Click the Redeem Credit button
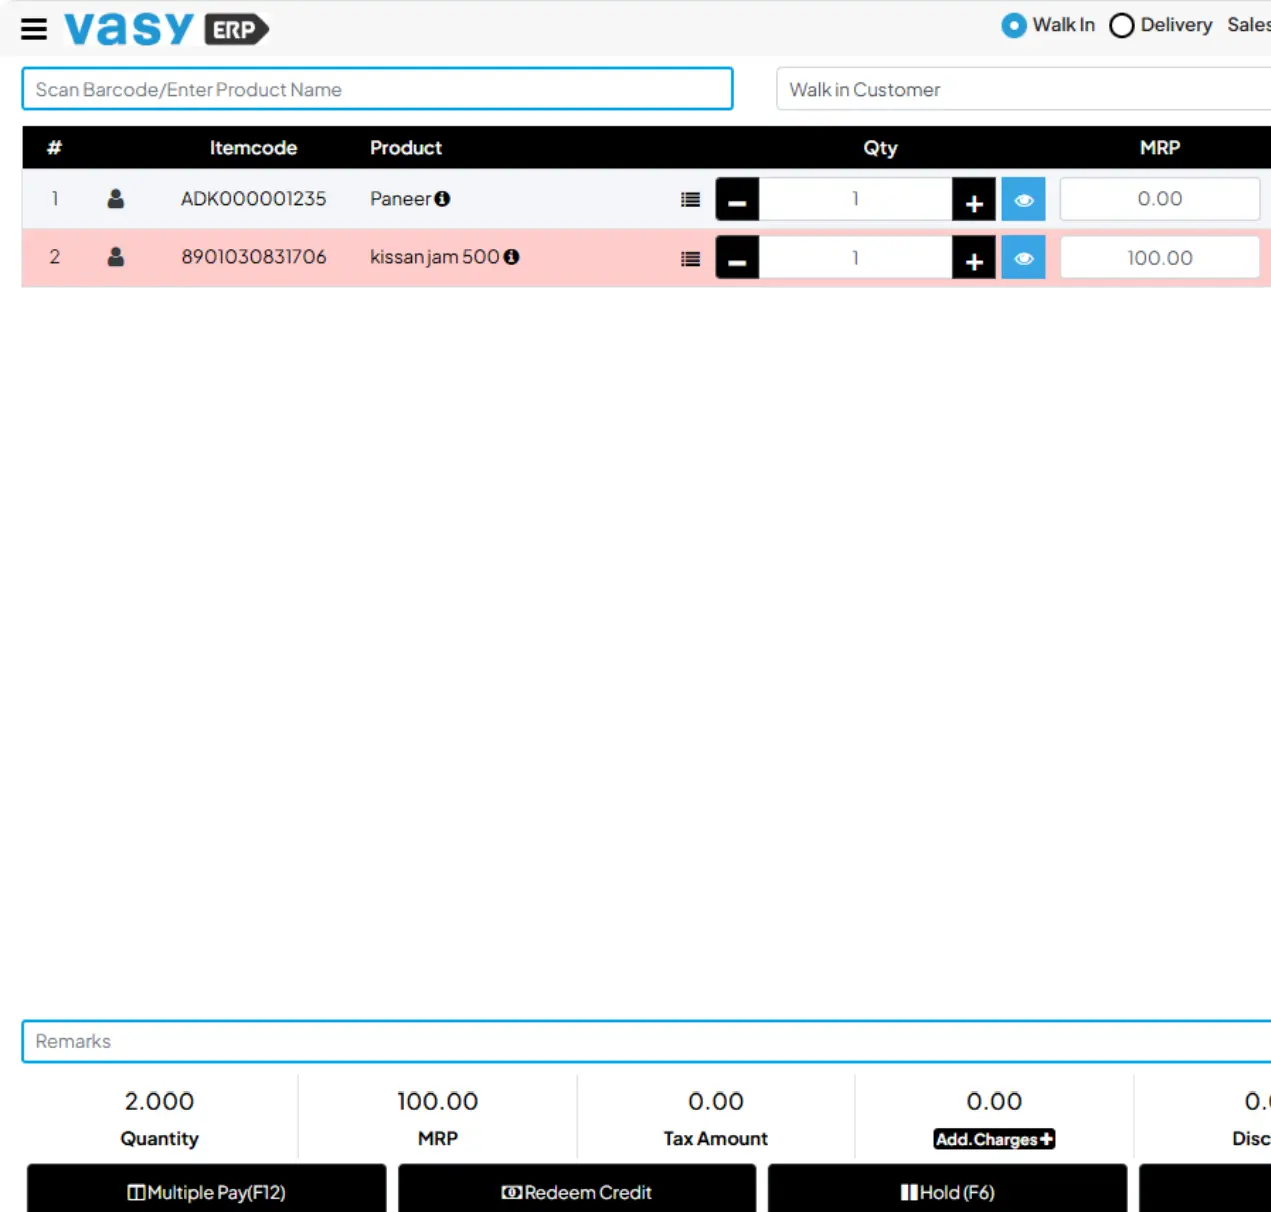The width and height of the screenshot is (1271, 1212). (576, 1191)
